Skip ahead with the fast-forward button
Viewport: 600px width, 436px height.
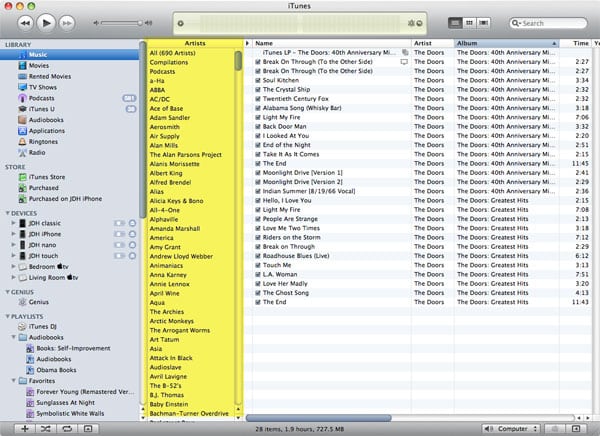tap(67, 23)
